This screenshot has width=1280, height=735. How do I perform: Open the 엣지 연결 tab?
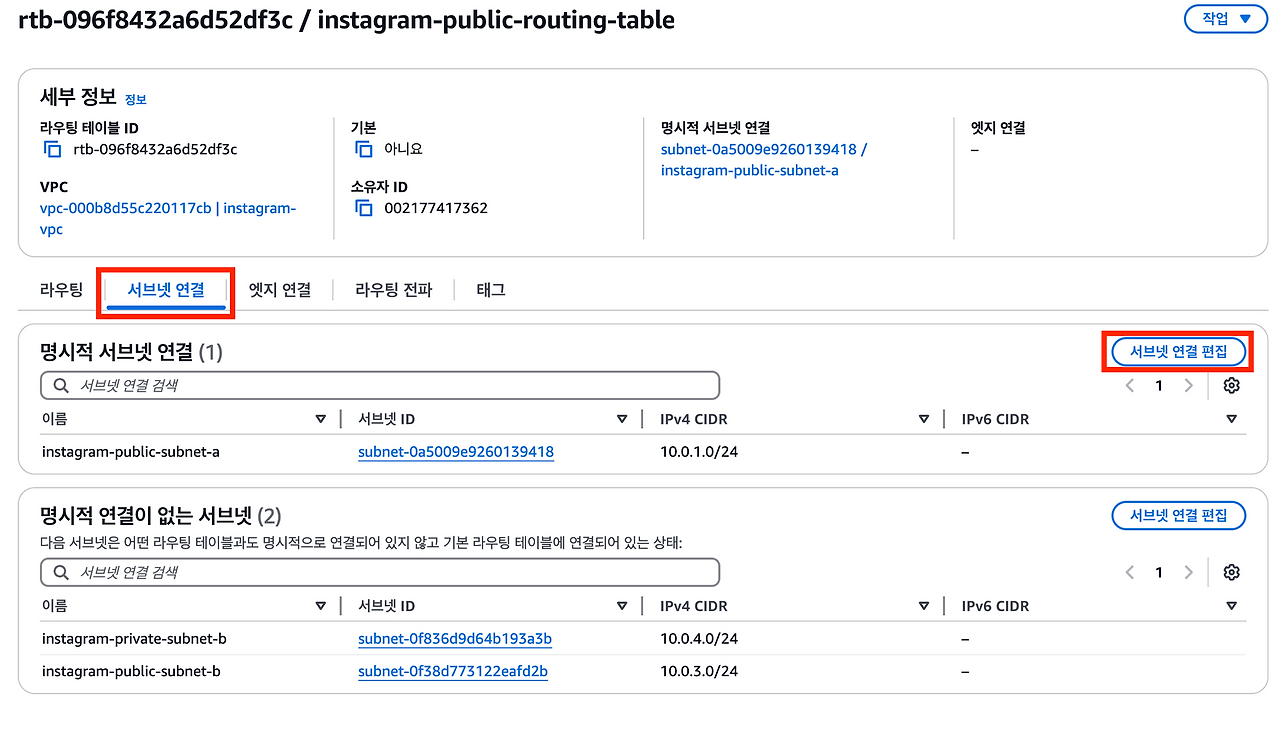point(280,290)
